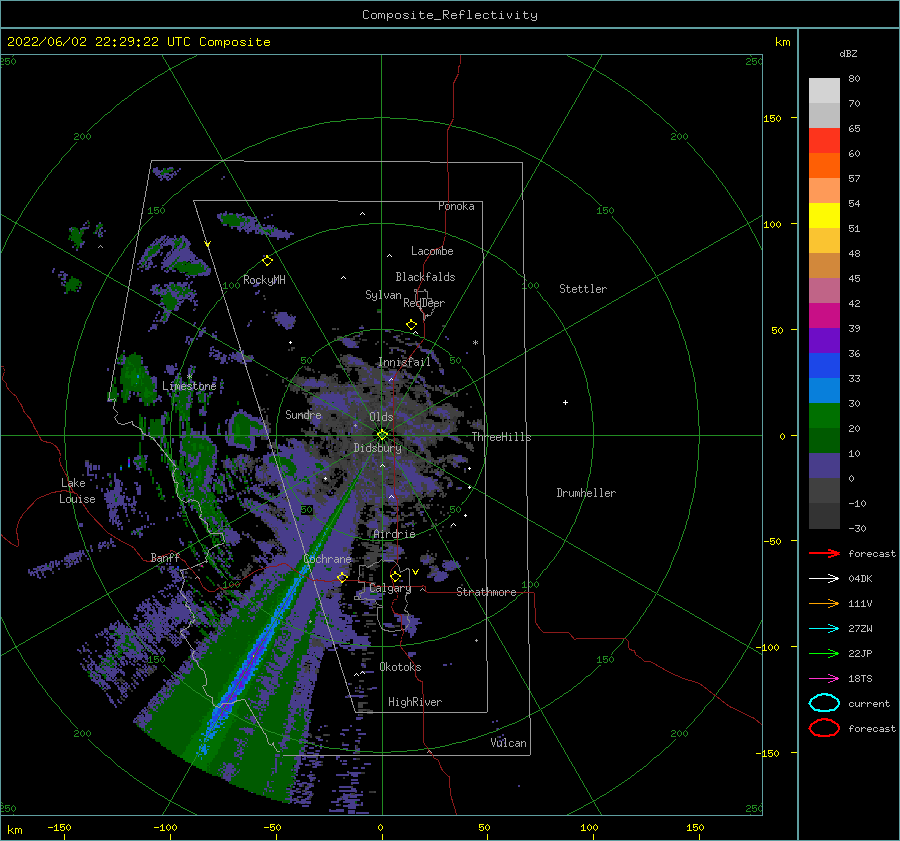Click the yellow diamond marker below Cochrane
Image resolution: width=900 pixels, height=841 pixels.
point(342,576)
